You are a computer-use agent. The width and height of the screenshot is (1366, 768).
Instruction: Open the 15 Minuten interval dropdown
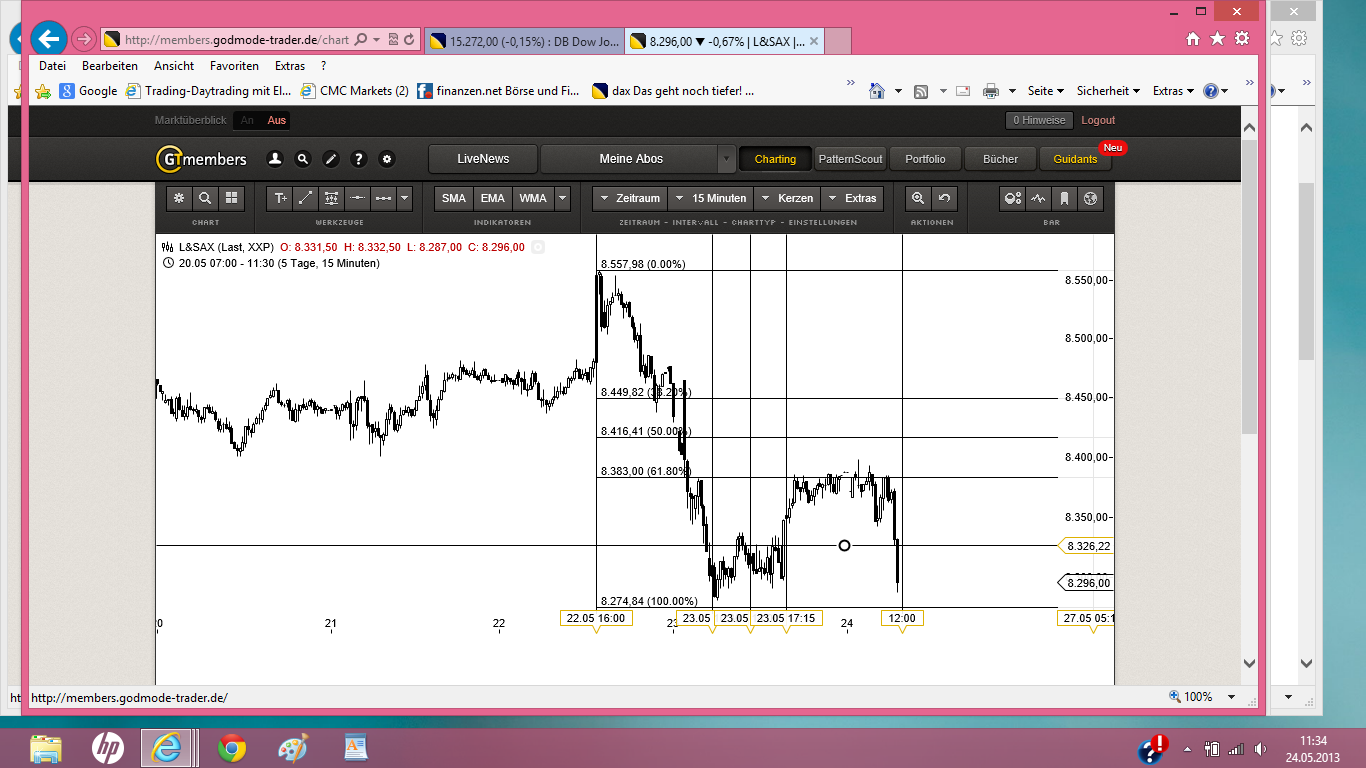tap(711, 198)
